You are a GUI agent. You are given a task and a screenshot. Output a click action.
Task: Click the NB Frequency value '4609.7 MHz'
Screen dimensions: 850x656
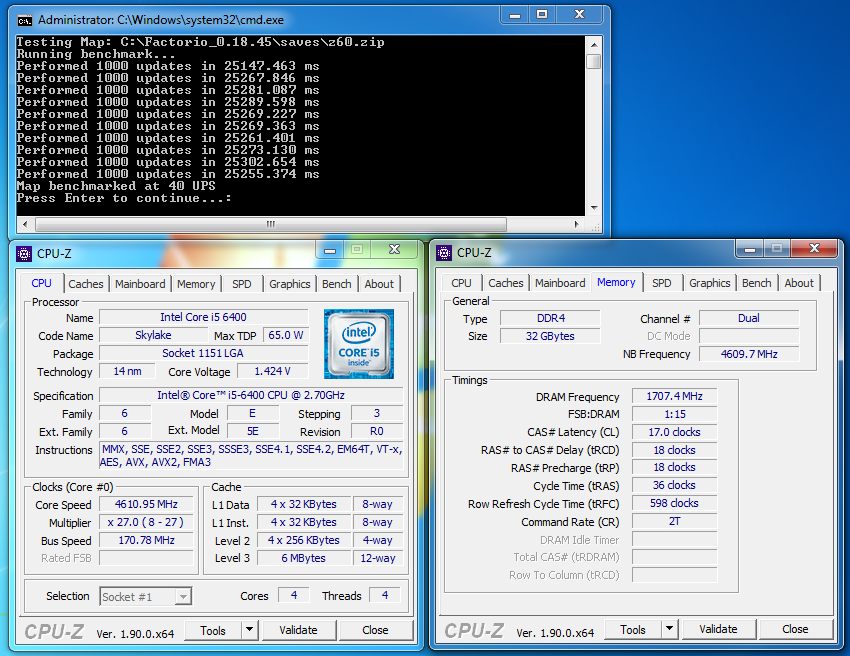(x=749, y=354)
